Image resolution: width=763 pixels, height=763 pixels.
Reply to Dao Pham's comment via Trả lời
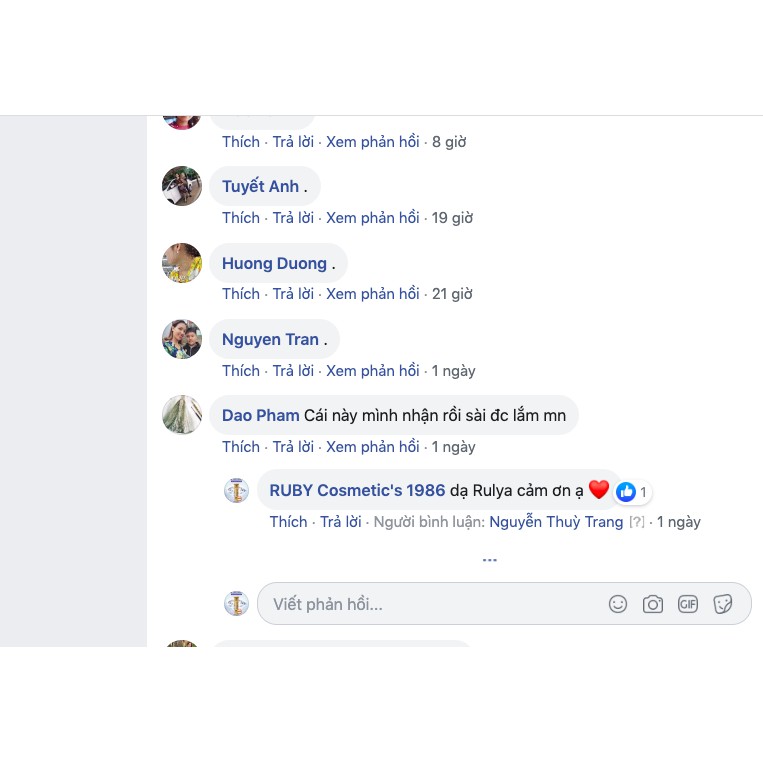[293, 446]
